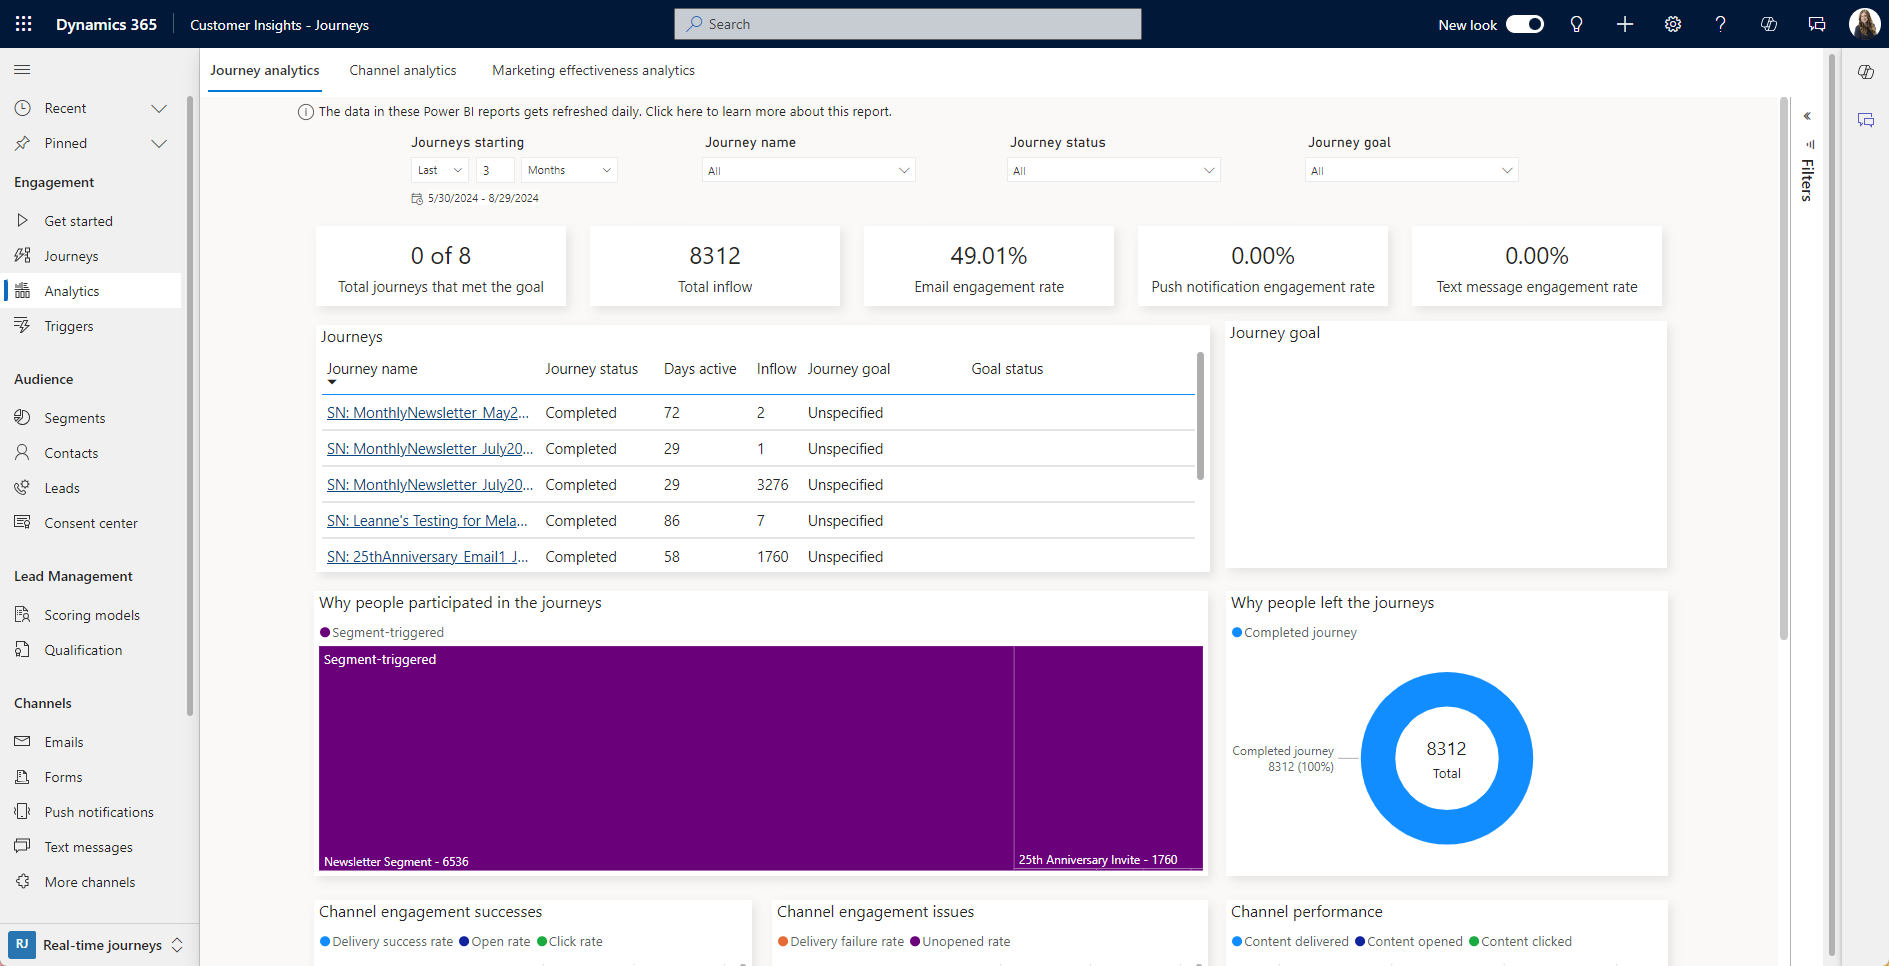
Task: Switch to Channel analytics tab
Action: 403,70
